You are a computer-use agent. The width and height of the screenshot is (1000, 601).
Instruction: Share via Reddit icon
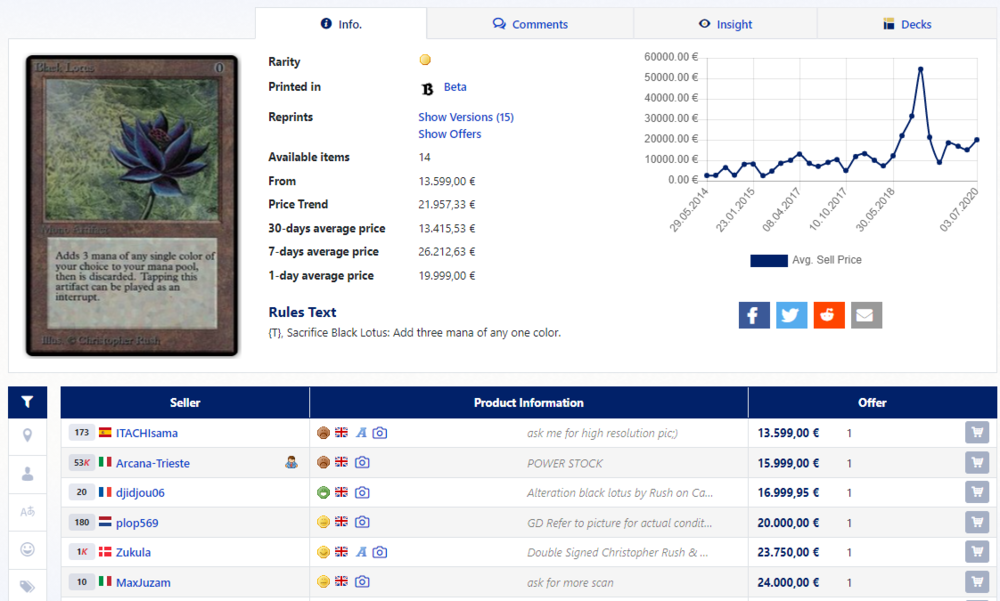[828, 315]
